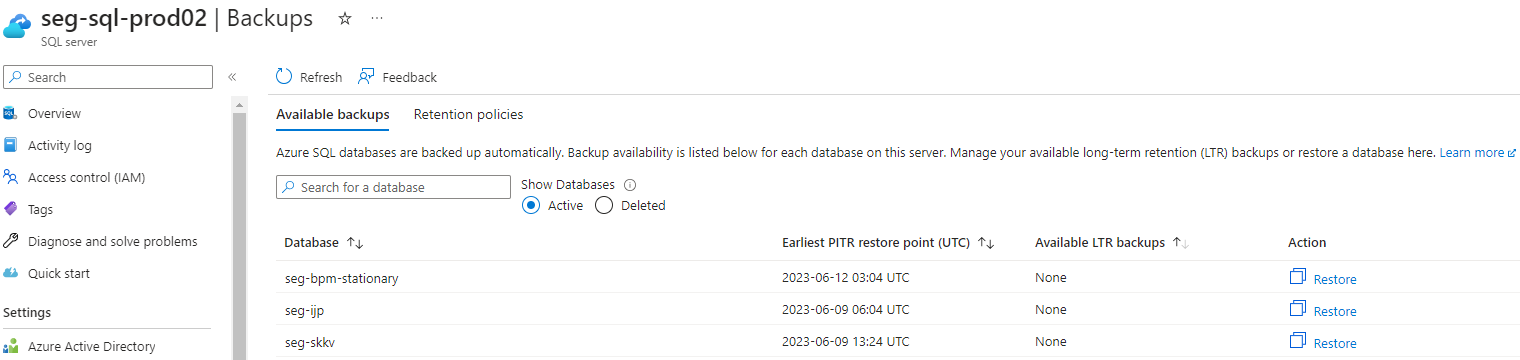The image size is (1520, 360).
Task: Sort by Database column arrows
Action: pyautogui.click(x=355, y=243)
